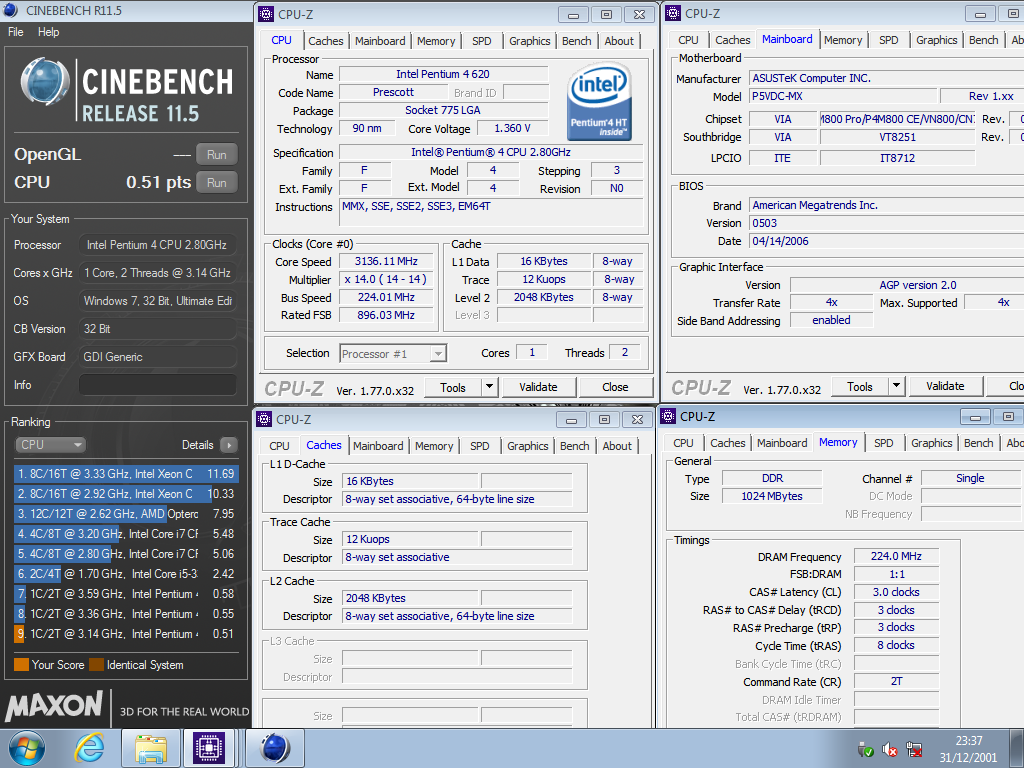The image size is (1024, 768).
Task: Click the volume muted tray icon
Action: 889,750
